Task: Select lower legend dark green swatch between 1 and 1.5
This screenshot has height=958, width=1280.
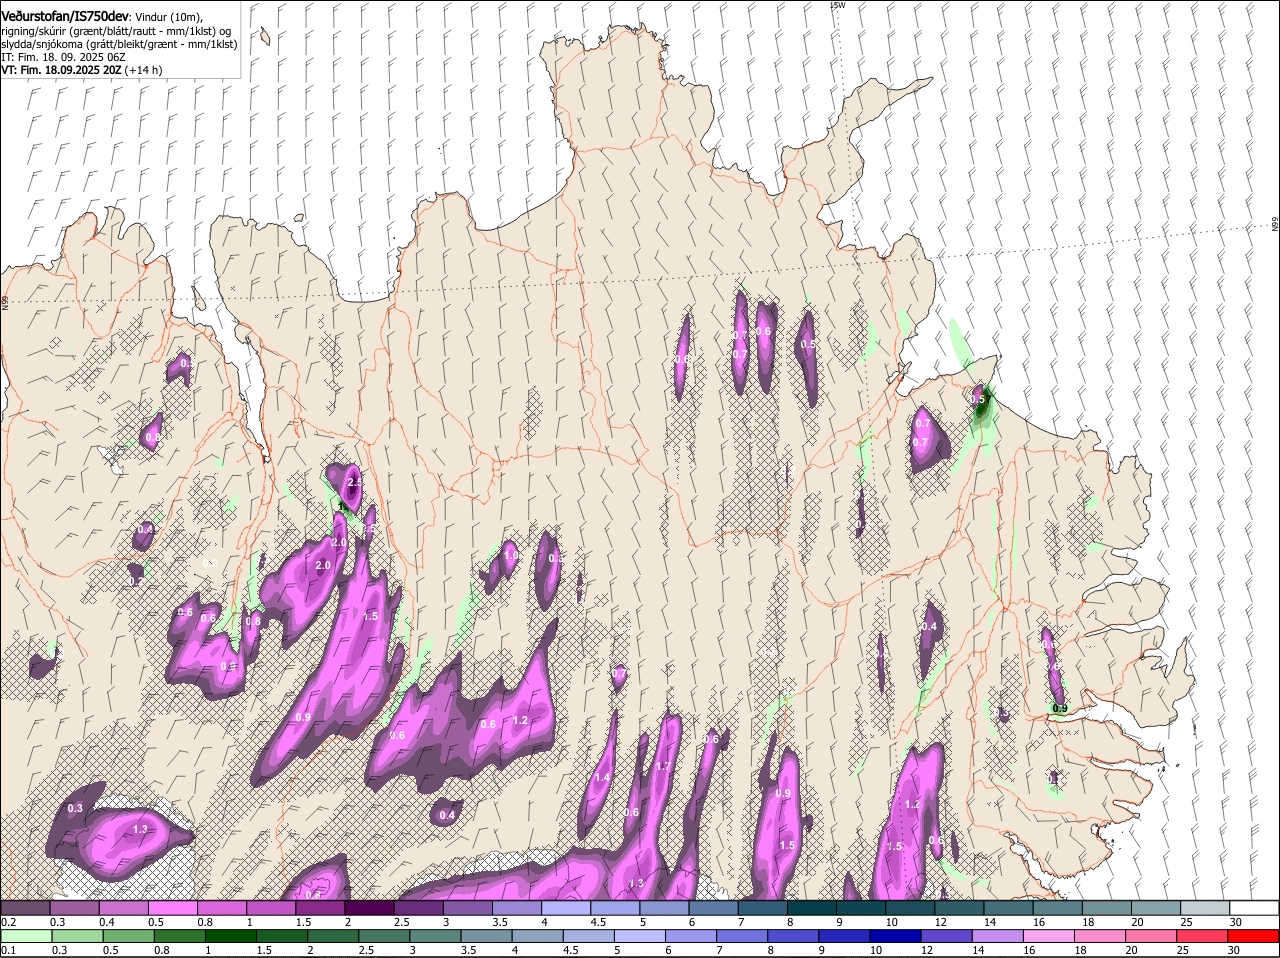Action: click(230, 936)
